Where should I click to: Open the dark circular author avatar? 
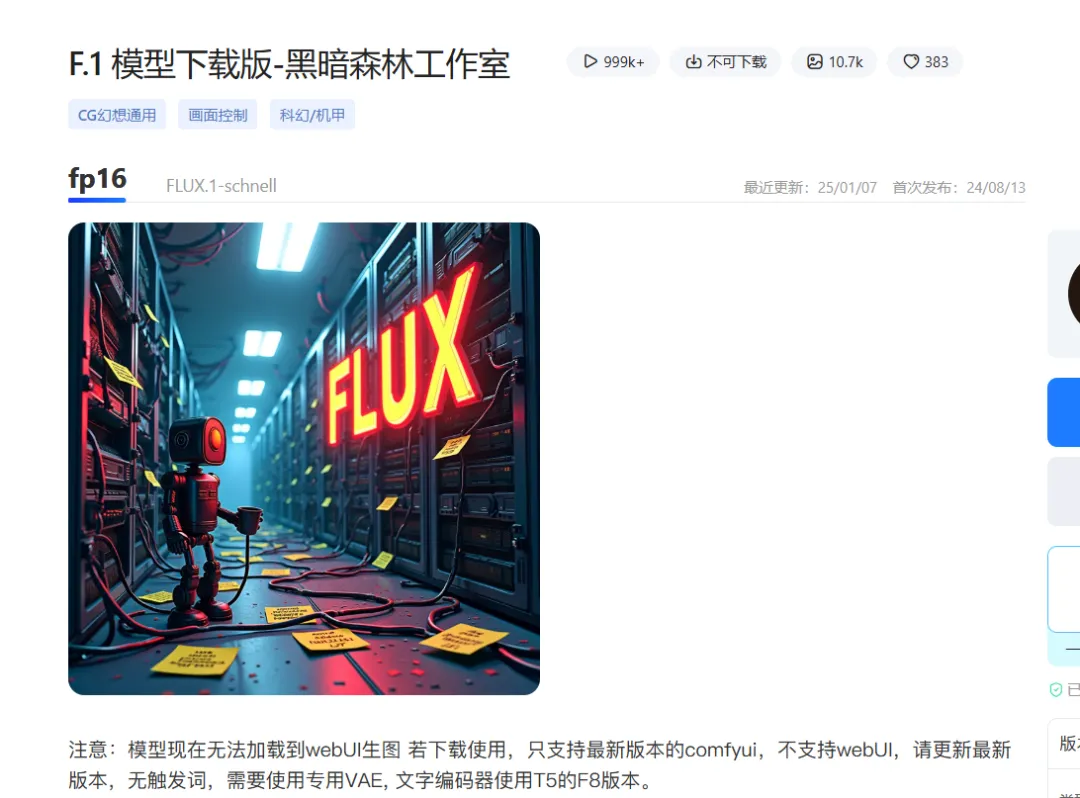pos(1074,294)
